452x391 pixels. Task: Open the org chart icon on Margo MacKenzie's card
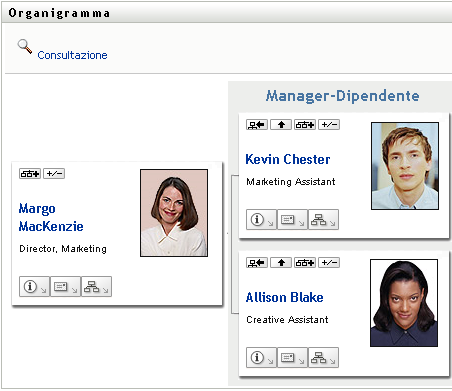pos(96,286)
